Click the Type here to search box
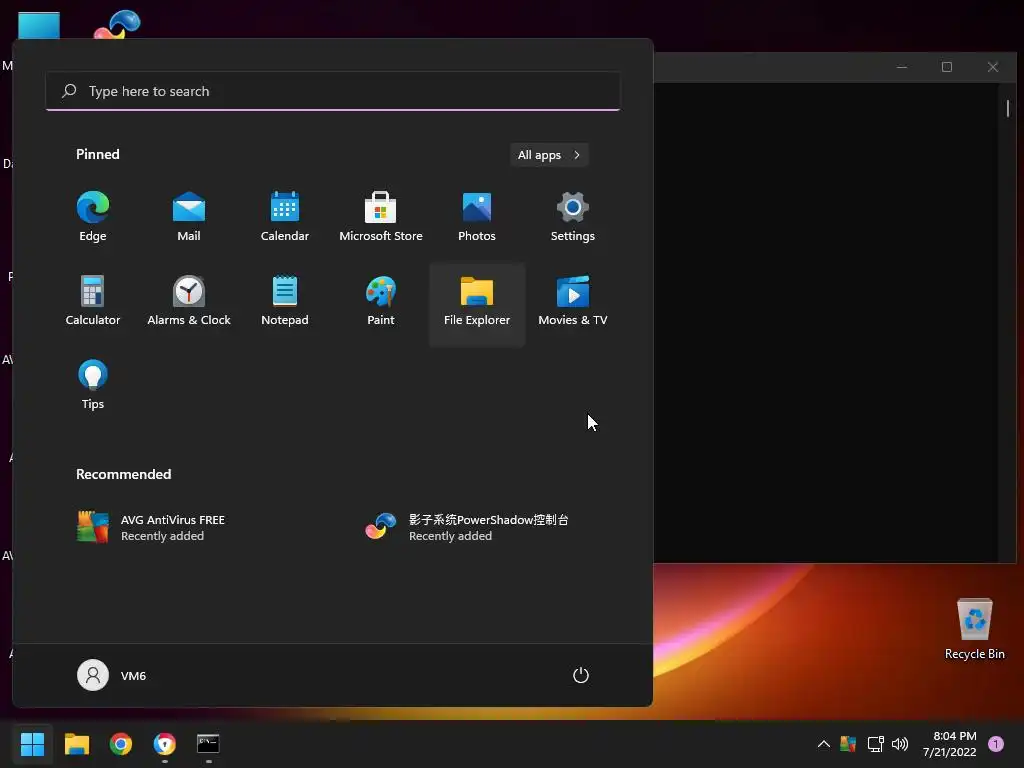Viewport: 1024px width, 768px height. coord(333,91)
